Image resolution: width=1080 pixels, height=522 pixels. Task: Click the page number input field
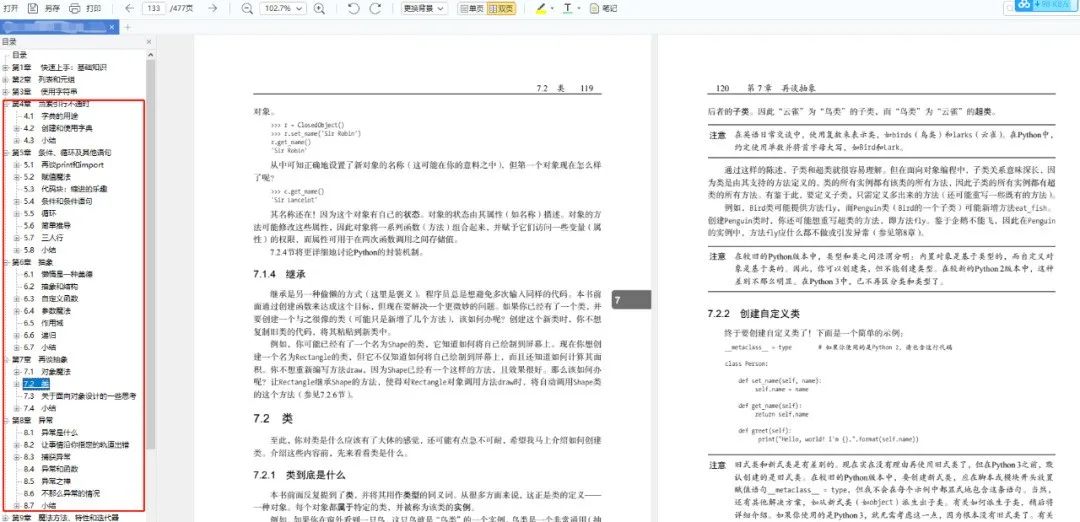pos(154,8)
